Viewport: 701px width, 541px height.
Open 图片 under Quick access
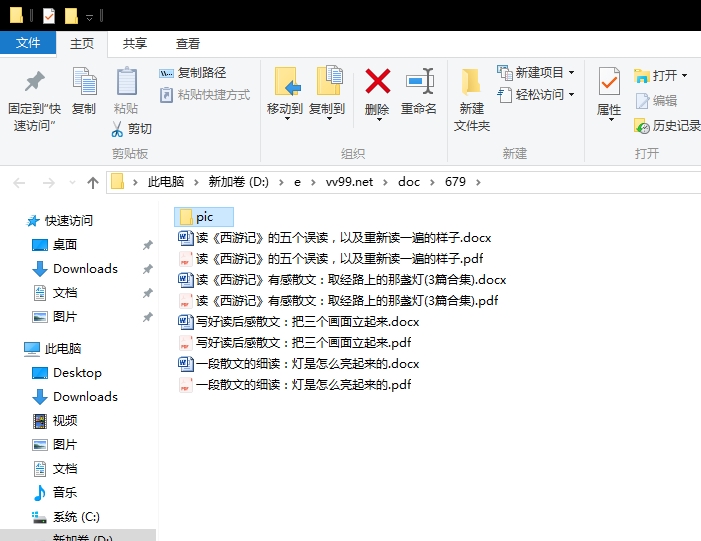tap(55, 317)
